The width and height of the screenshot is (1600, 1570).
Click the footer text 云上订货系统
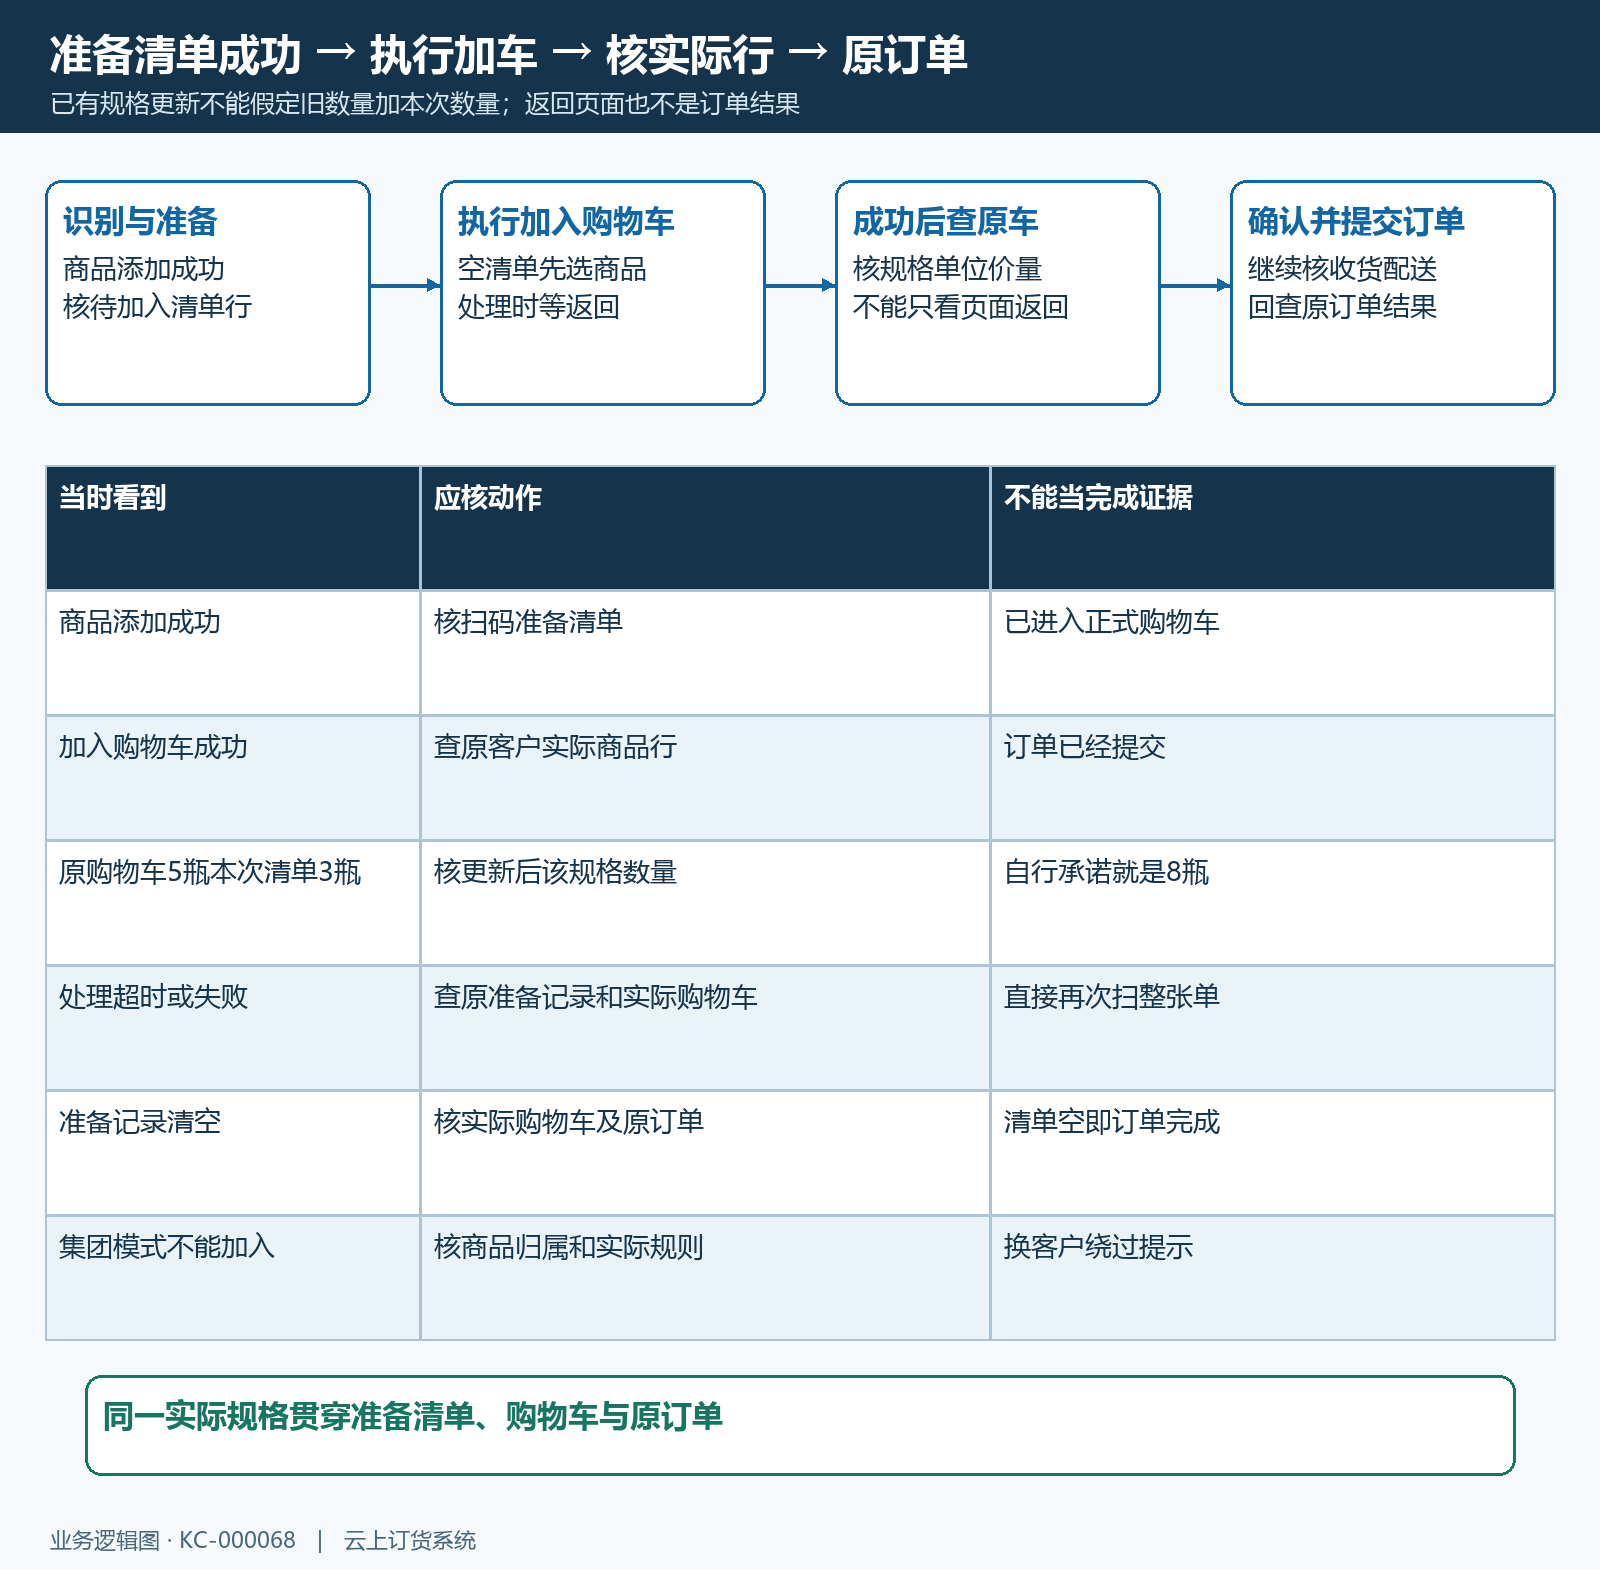[410, 1540]
